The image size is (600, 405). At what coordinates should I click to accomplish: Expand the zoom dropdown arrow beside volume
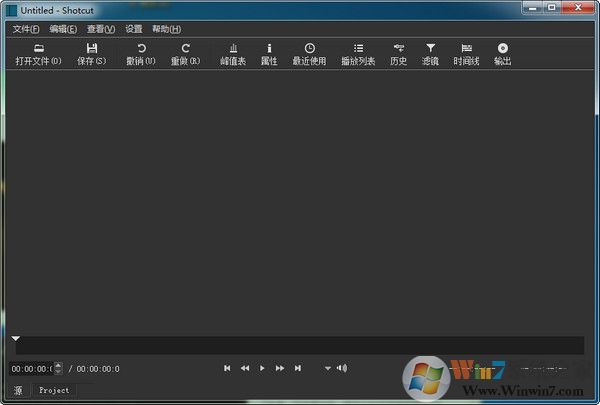(327, 368)
